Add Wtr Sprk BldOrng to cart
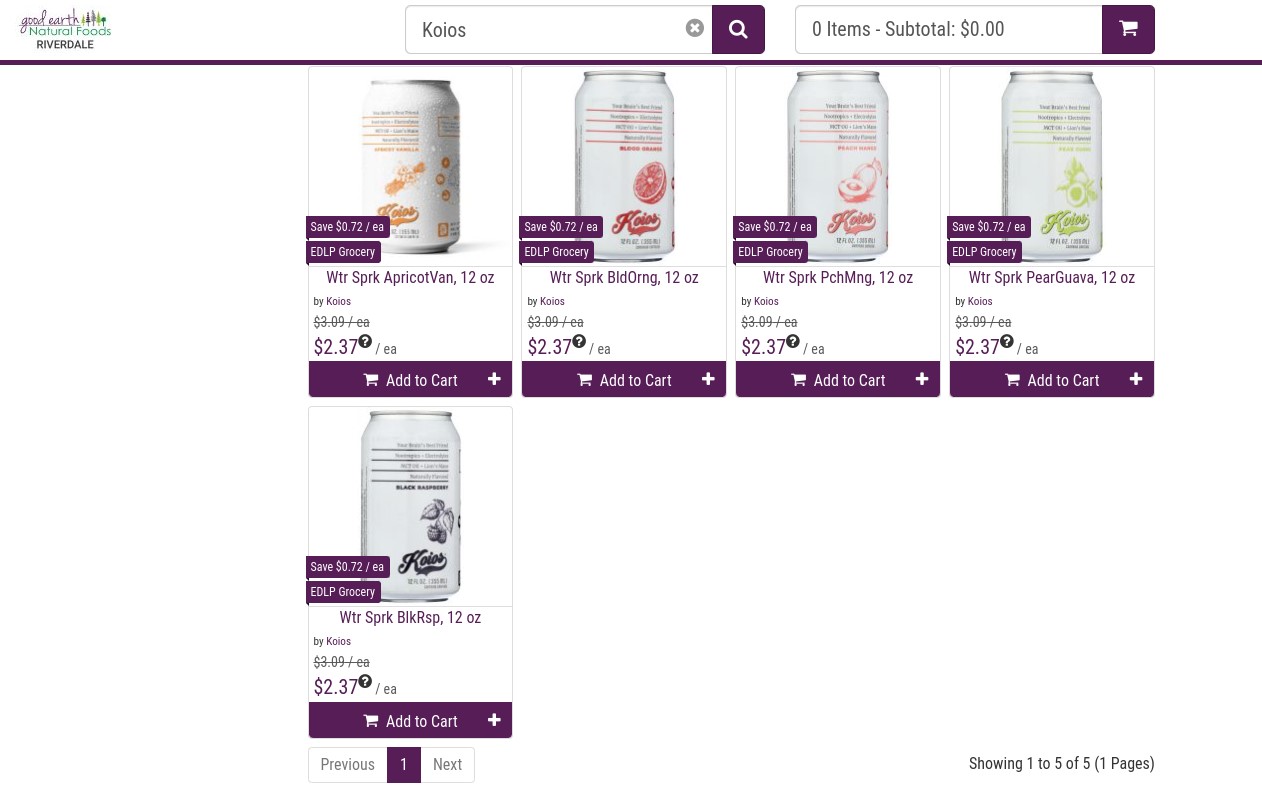Image resolution: width=1262 pixels, height=798 pixels. tap(624, 380)
